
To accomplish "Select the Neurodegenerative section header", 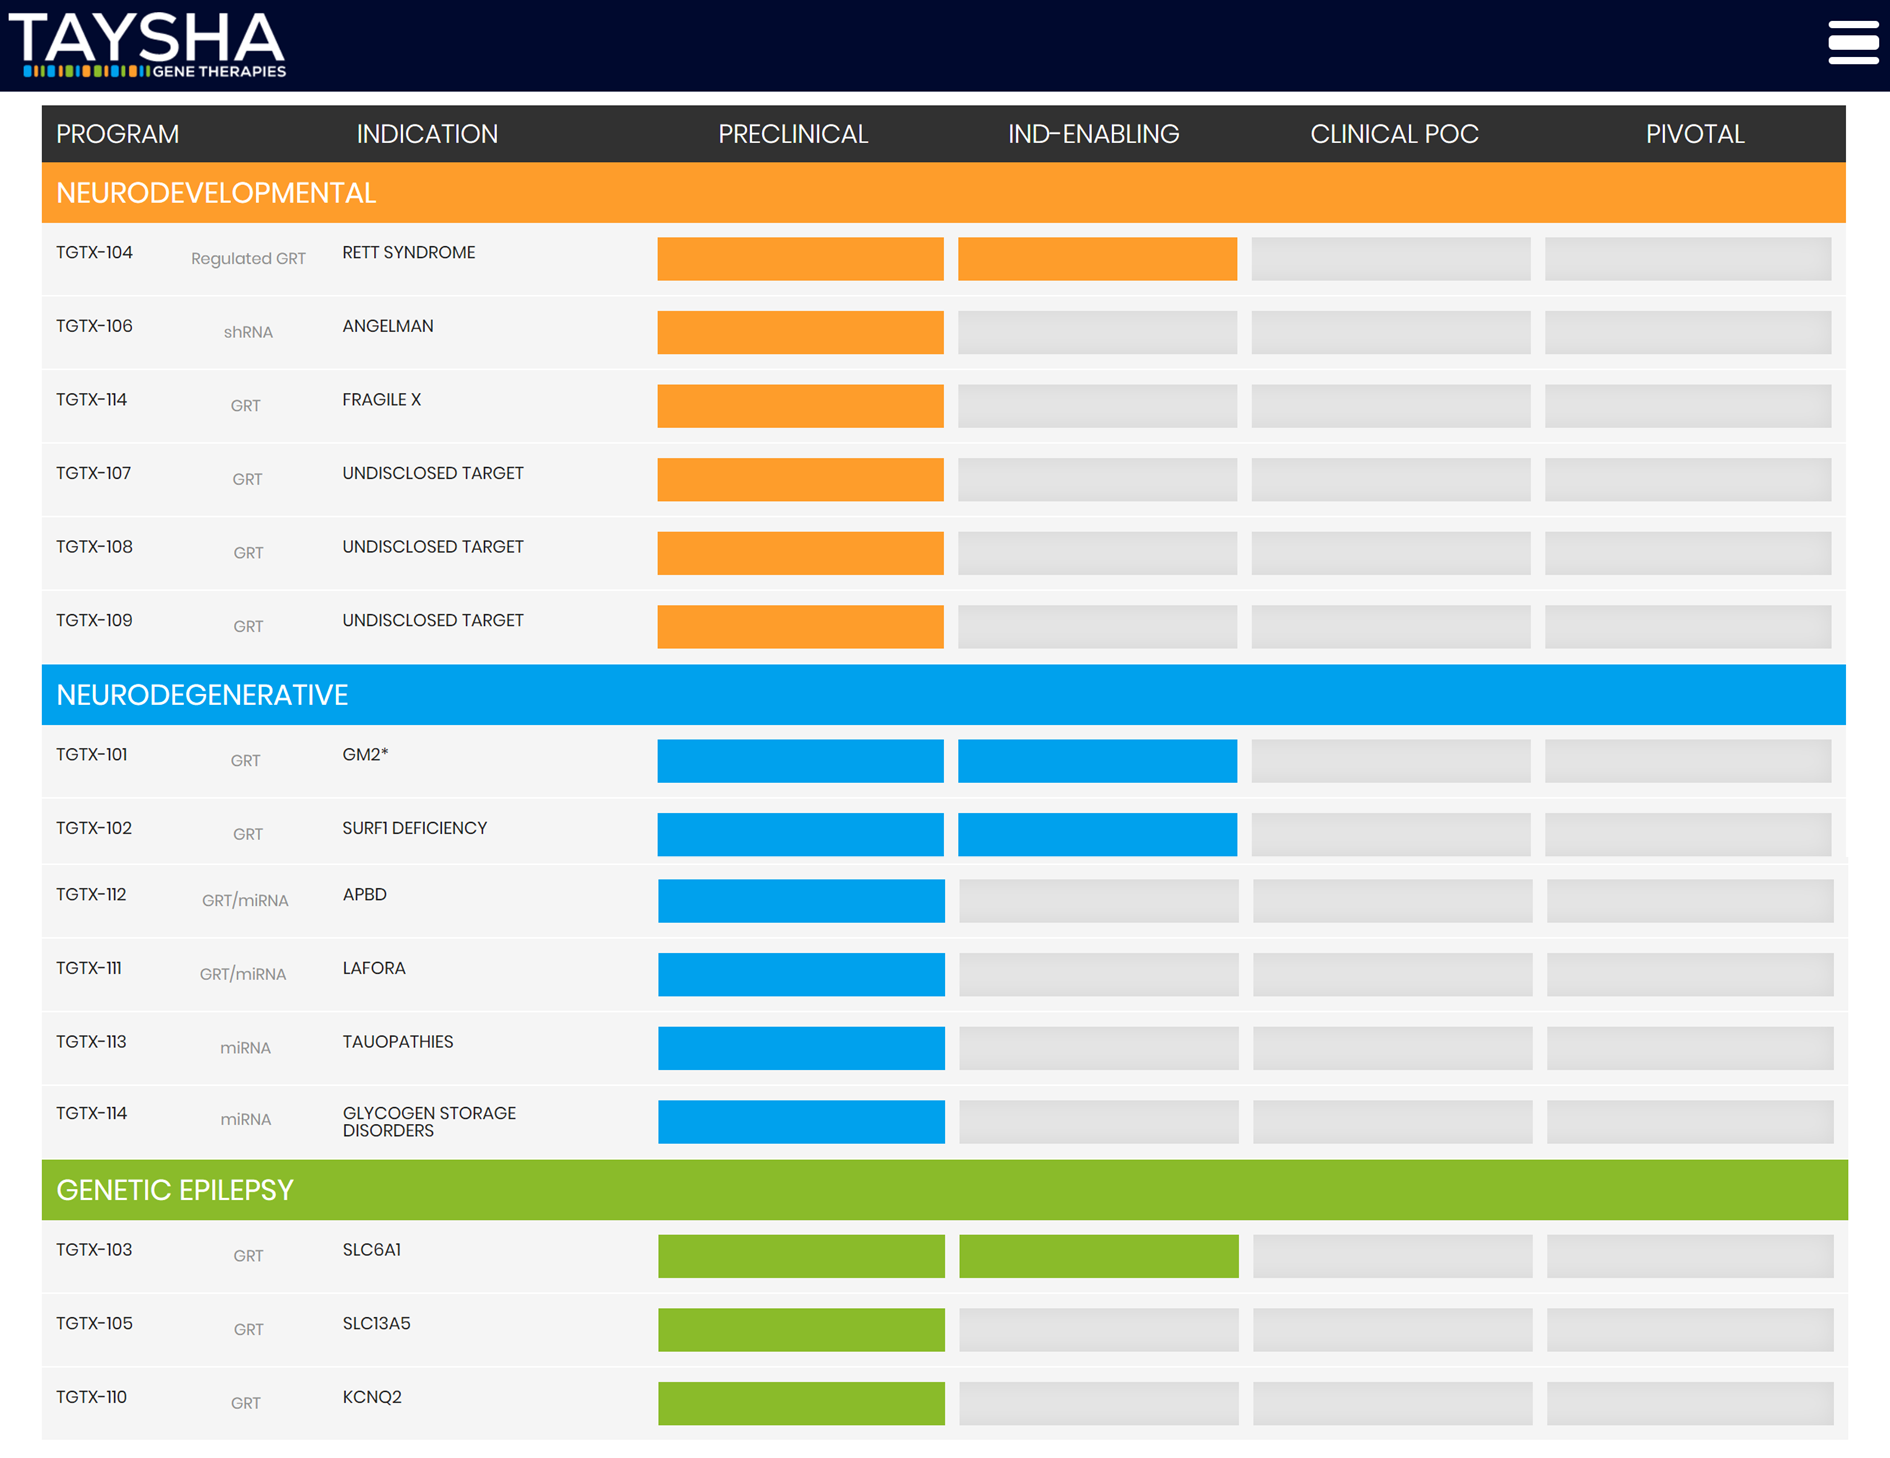I will (x=202, y=695).
